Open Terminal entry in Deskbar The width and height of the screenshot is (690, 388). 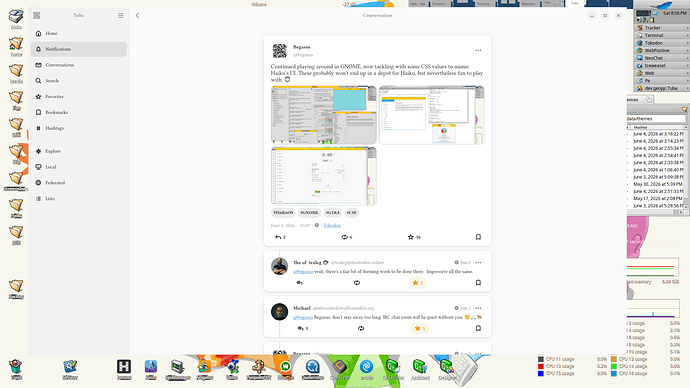pos(662,35)
